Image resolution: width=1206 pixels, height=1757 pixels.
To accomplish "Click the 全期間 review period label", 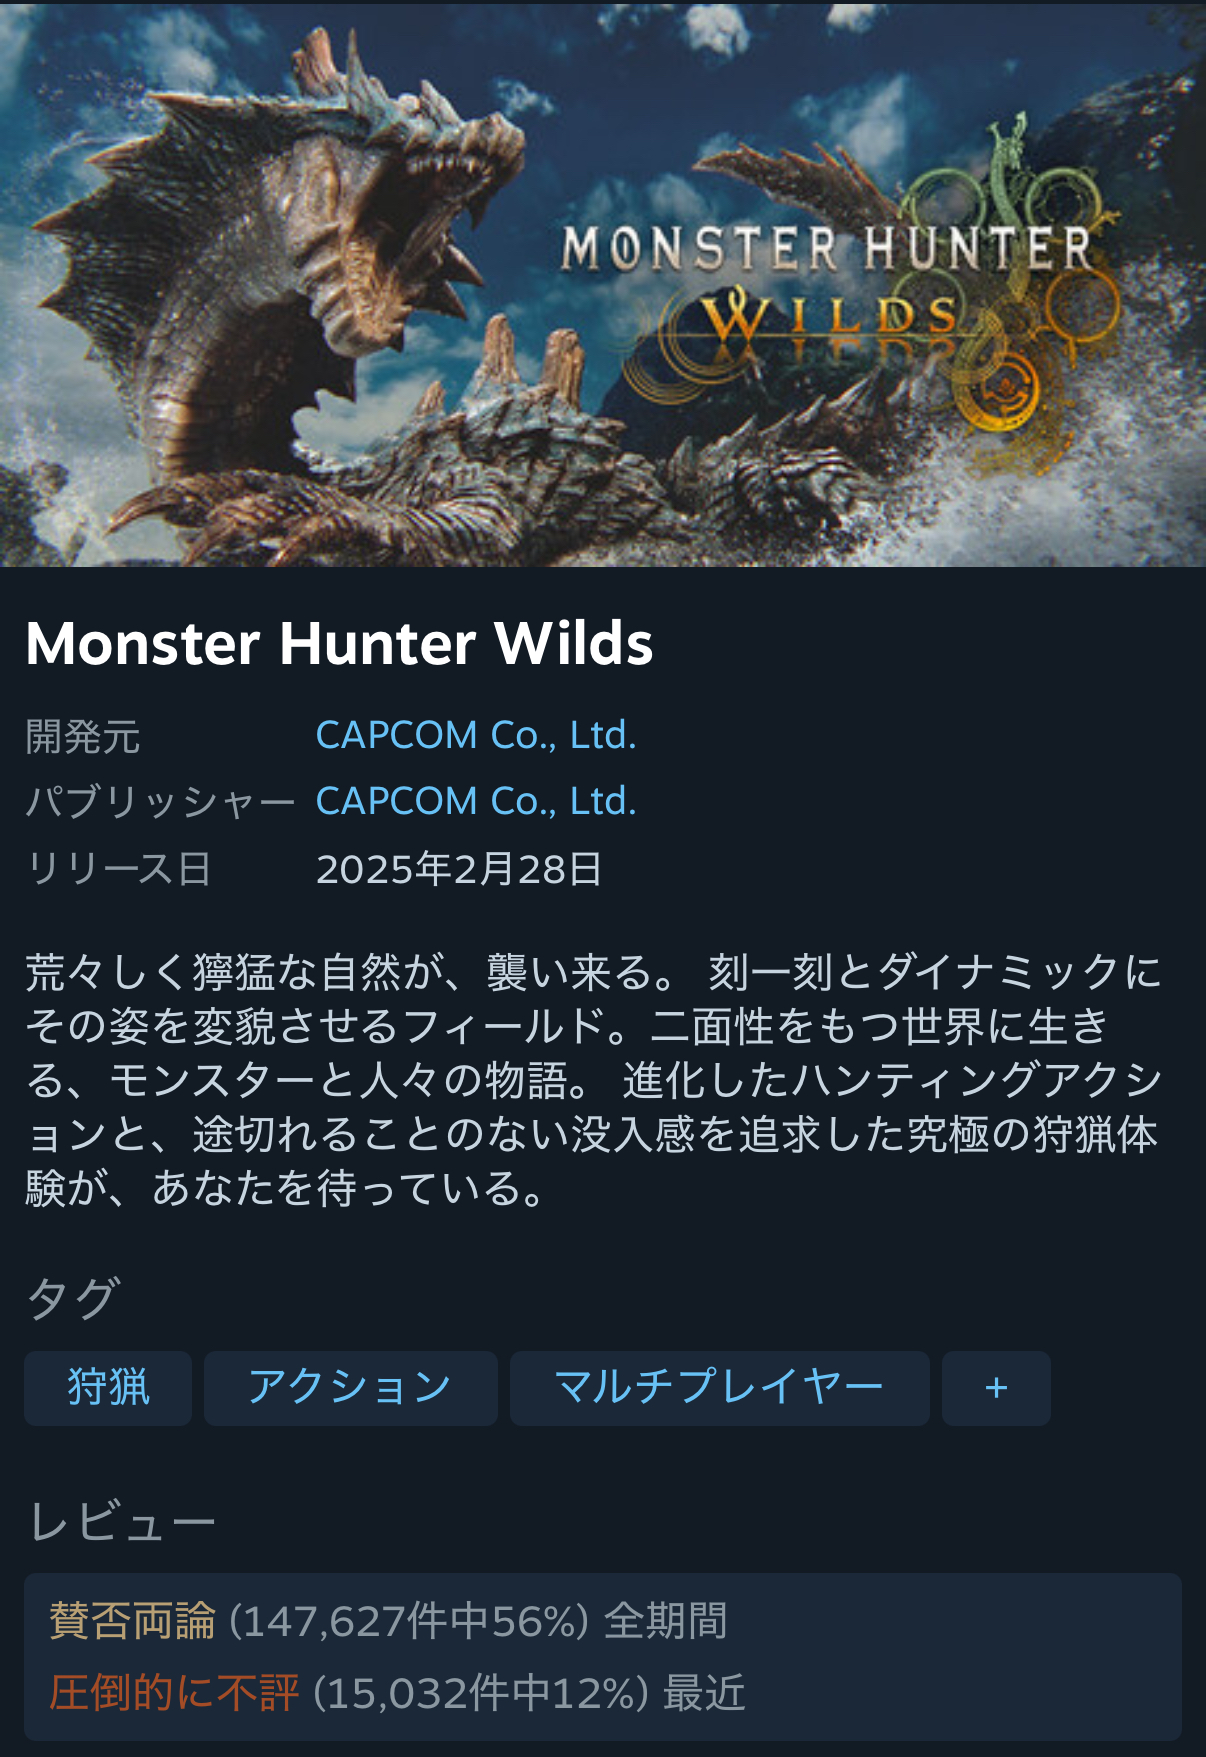I will (x=666, y=1621).
